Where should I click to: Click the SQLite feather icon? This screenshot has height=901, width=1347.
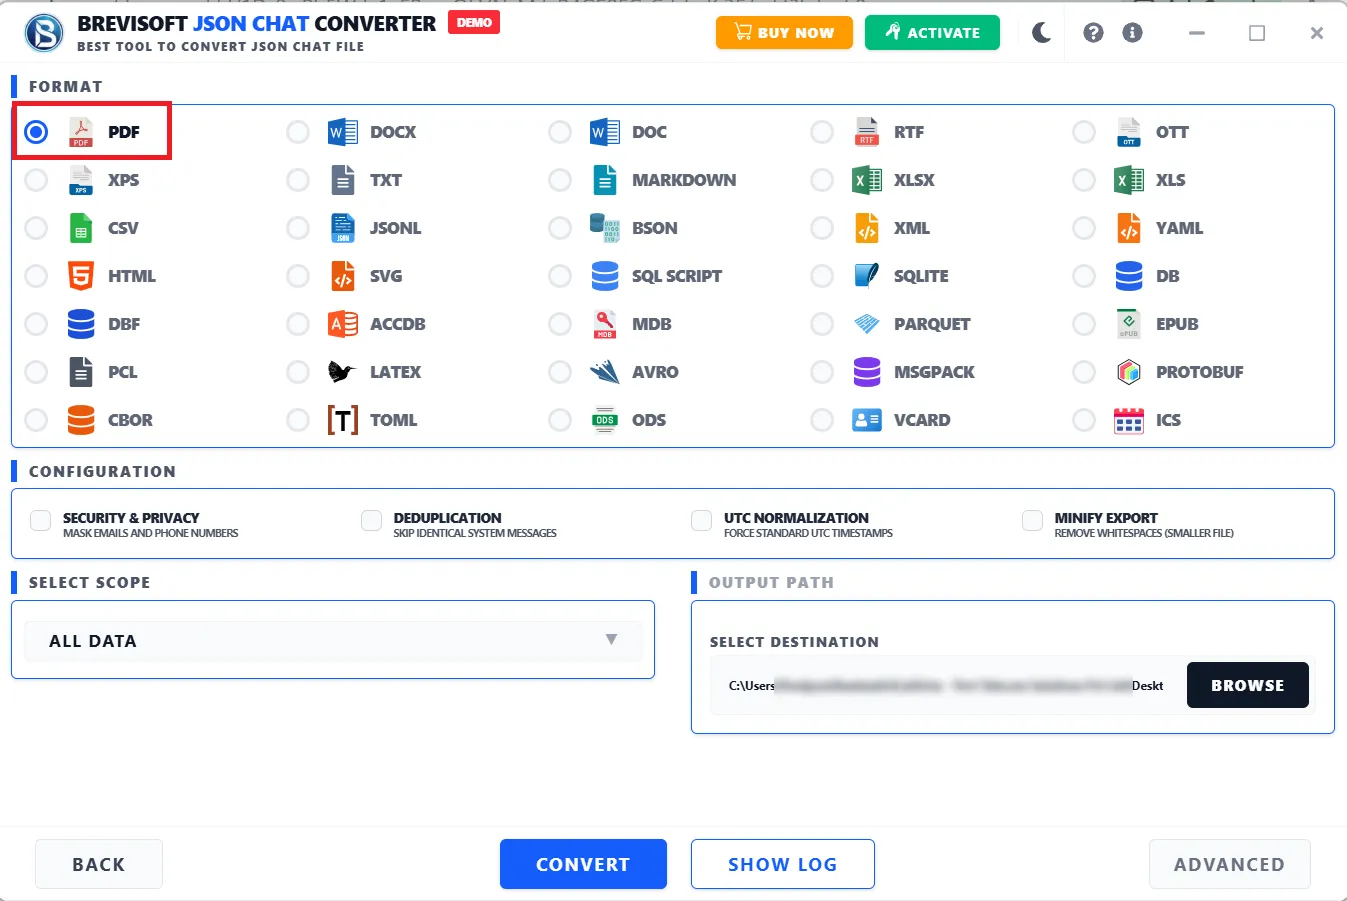(x=867, y=276)
